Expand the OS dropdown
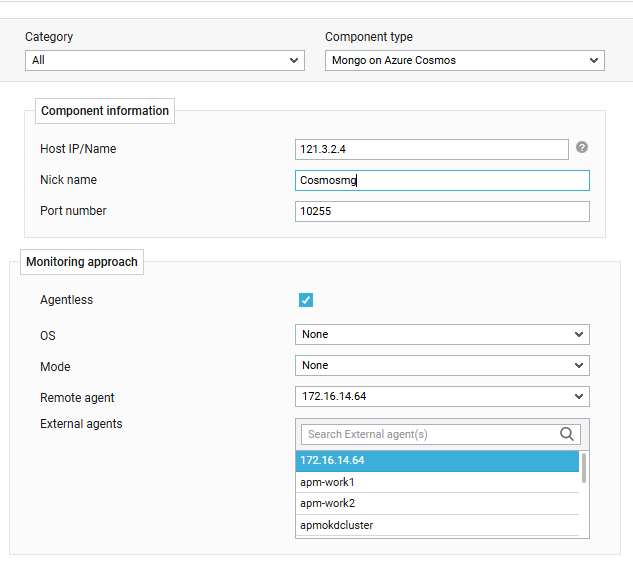 pyautogui.click(x=442, y=334)
